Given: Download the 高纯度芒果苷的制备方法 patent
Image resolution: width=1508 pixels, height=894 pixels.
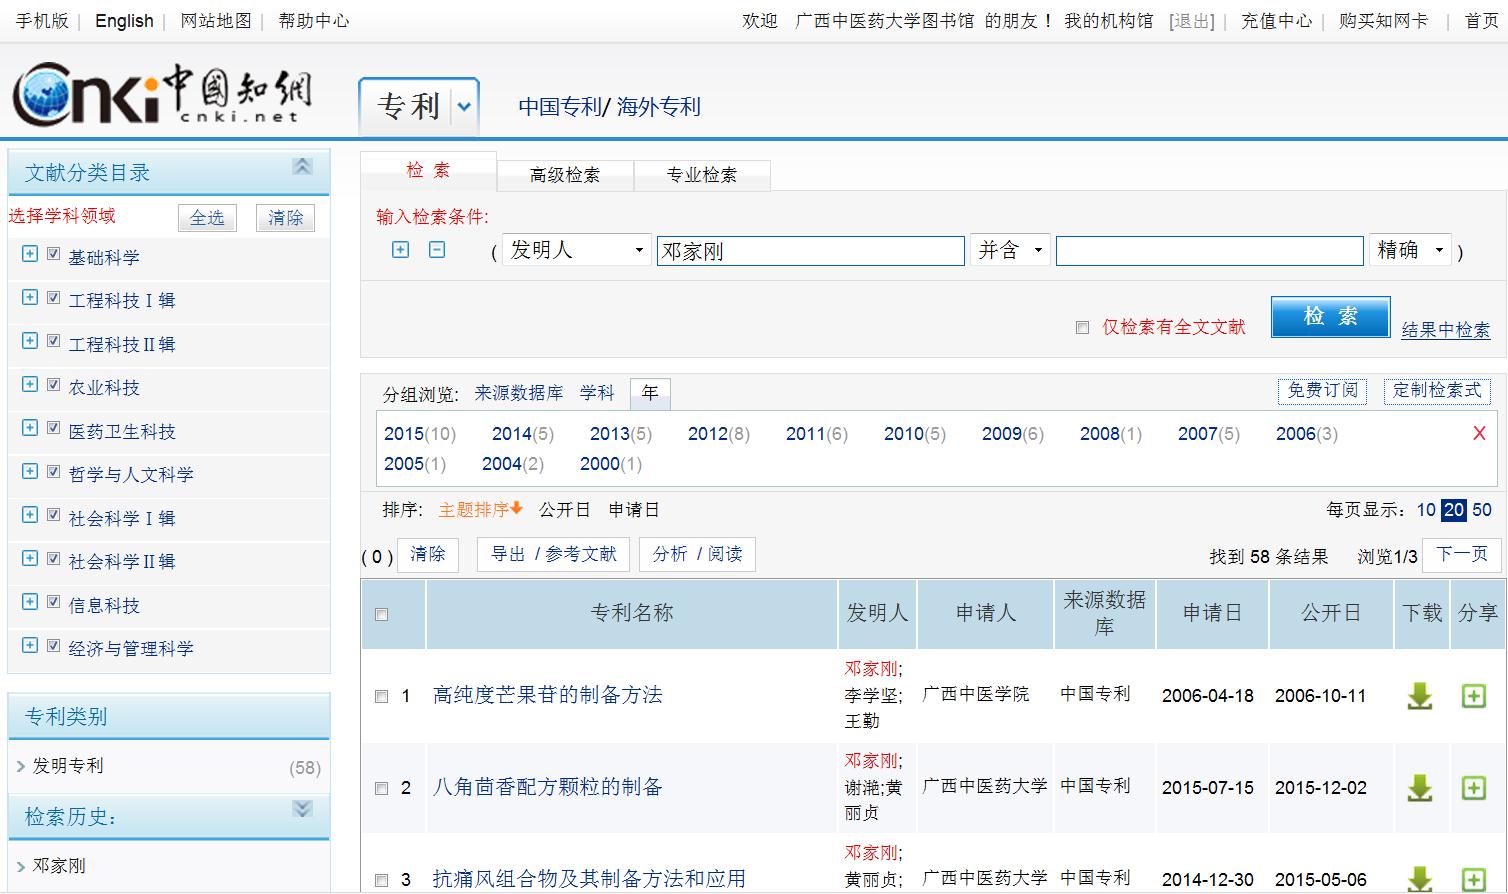Looking at the screenshot, I should tap(1419, 696).
